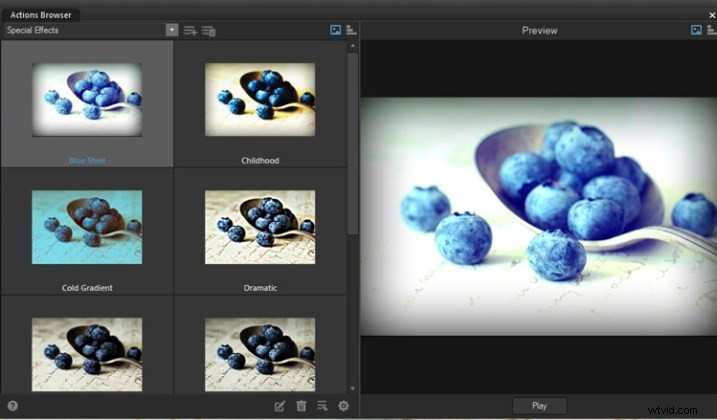The height and width of the screenshot is (420, 717).
Task: Toggle preview pane histogram icon
Action: click(x=712, y=30)
